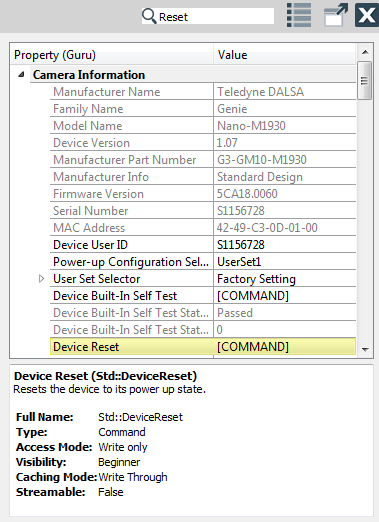Execute the Device Reset command
The width and height of the screenshot is (379, 522).
click(x=285, y=347)
